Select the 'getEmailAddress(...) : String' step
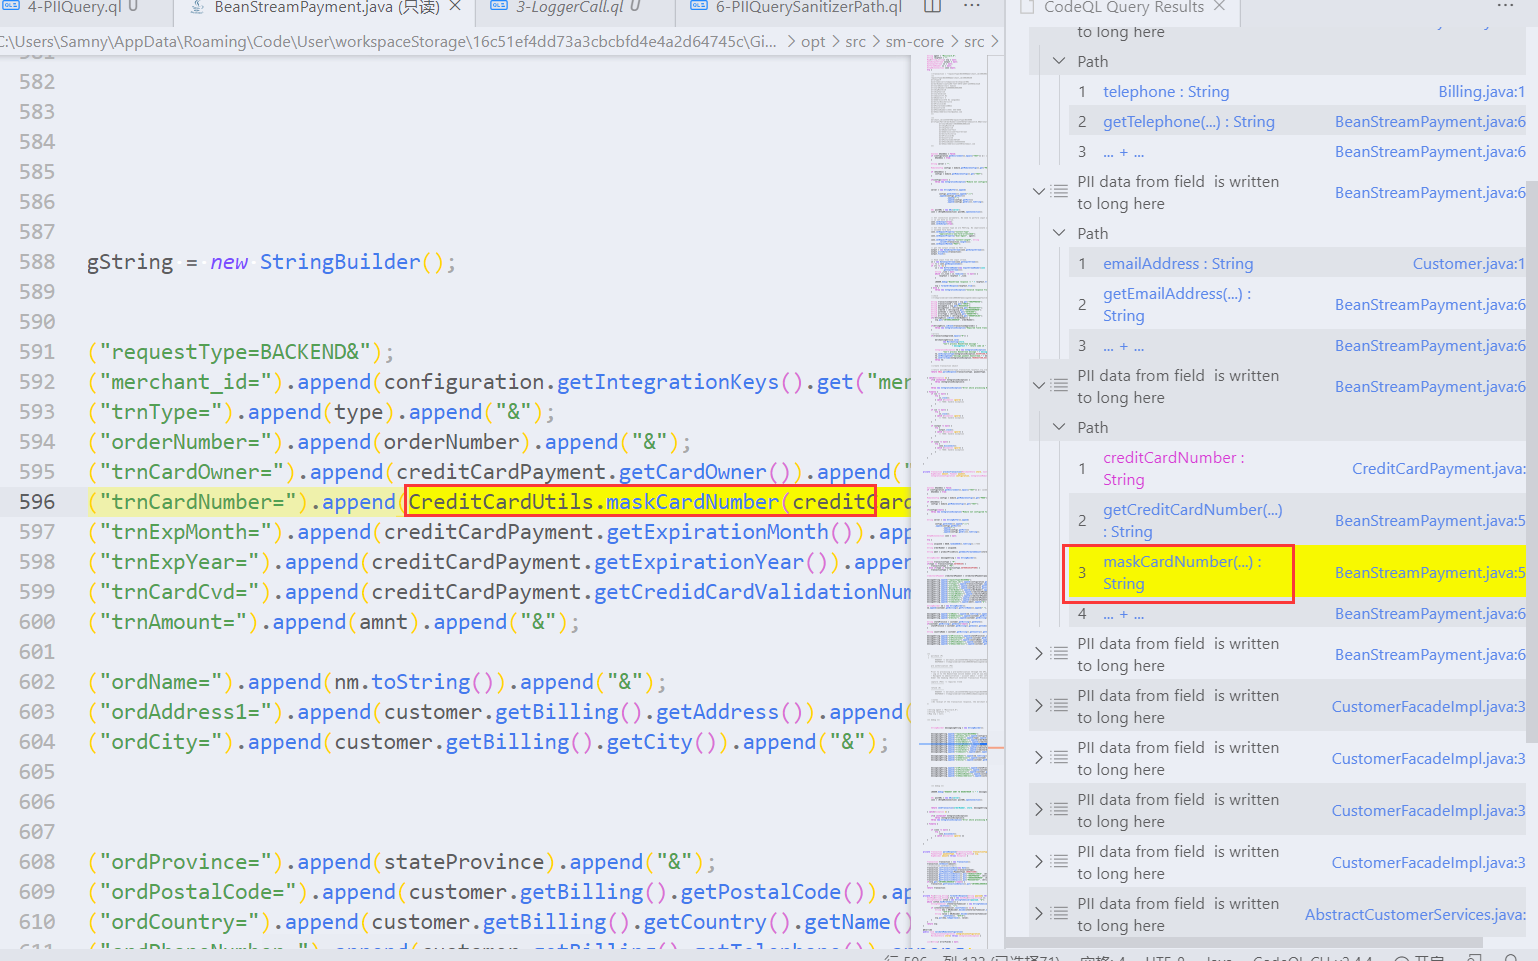 coord(1177,304)
